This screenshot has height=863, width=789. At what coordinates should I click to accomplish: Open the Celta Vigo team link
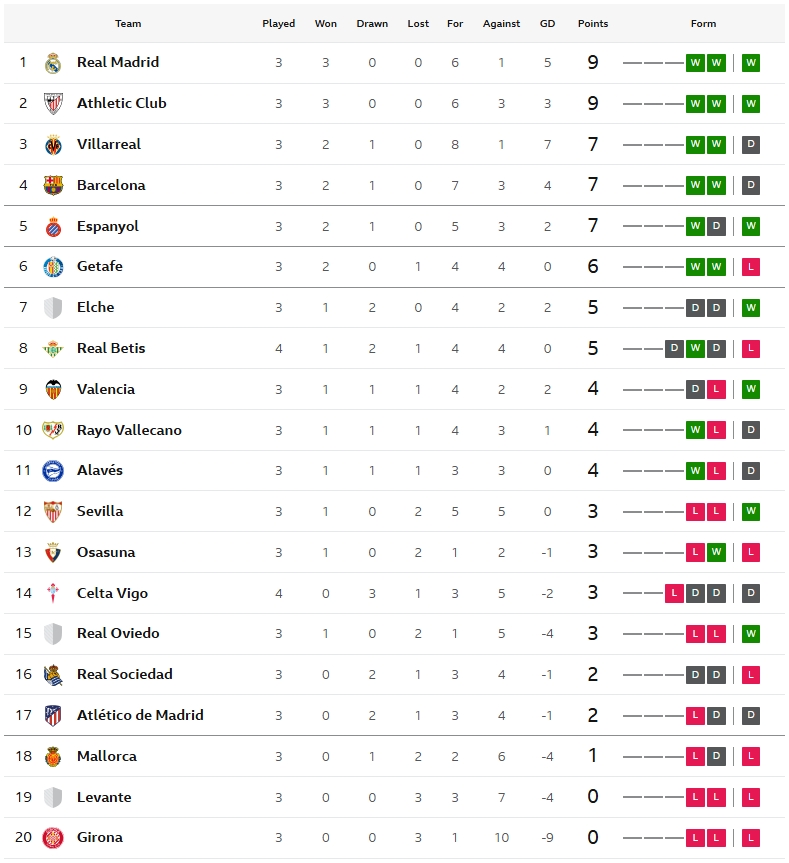[x=112, y=593]
